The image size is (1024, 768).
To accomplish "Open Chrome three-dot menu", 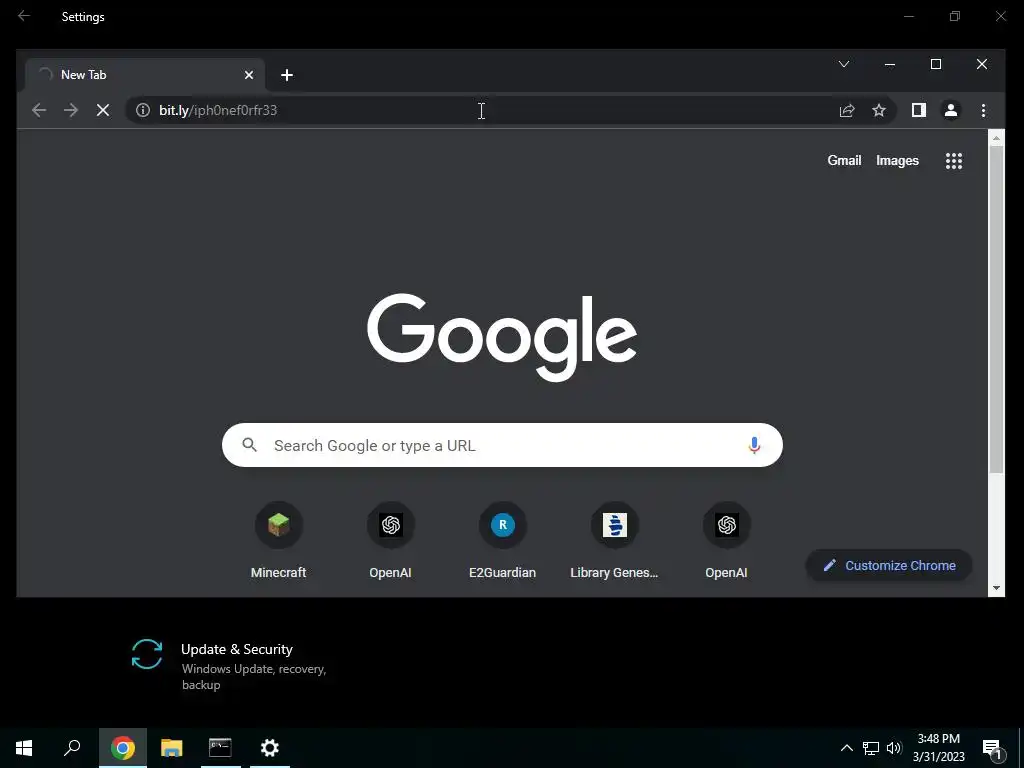I will pyautogui.click(x=984, y=110).
